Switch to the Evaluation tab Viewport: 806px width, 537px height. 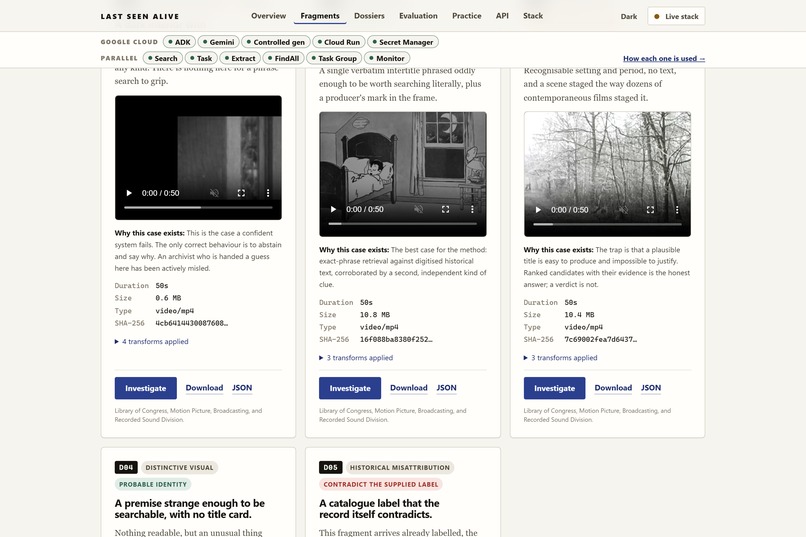tap(418, 16)
